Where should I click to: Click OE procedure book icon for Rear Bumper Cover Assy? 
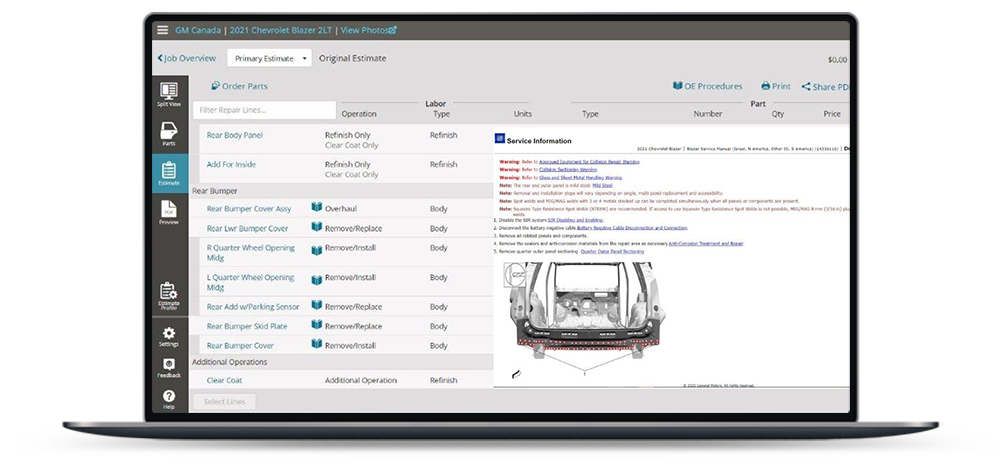pos(316,207)
